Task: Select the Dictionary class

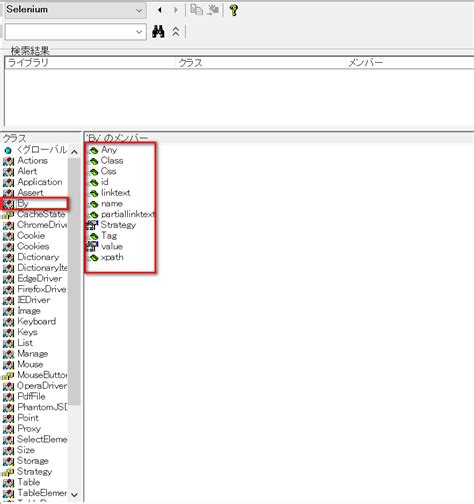Action: [31, 257]
